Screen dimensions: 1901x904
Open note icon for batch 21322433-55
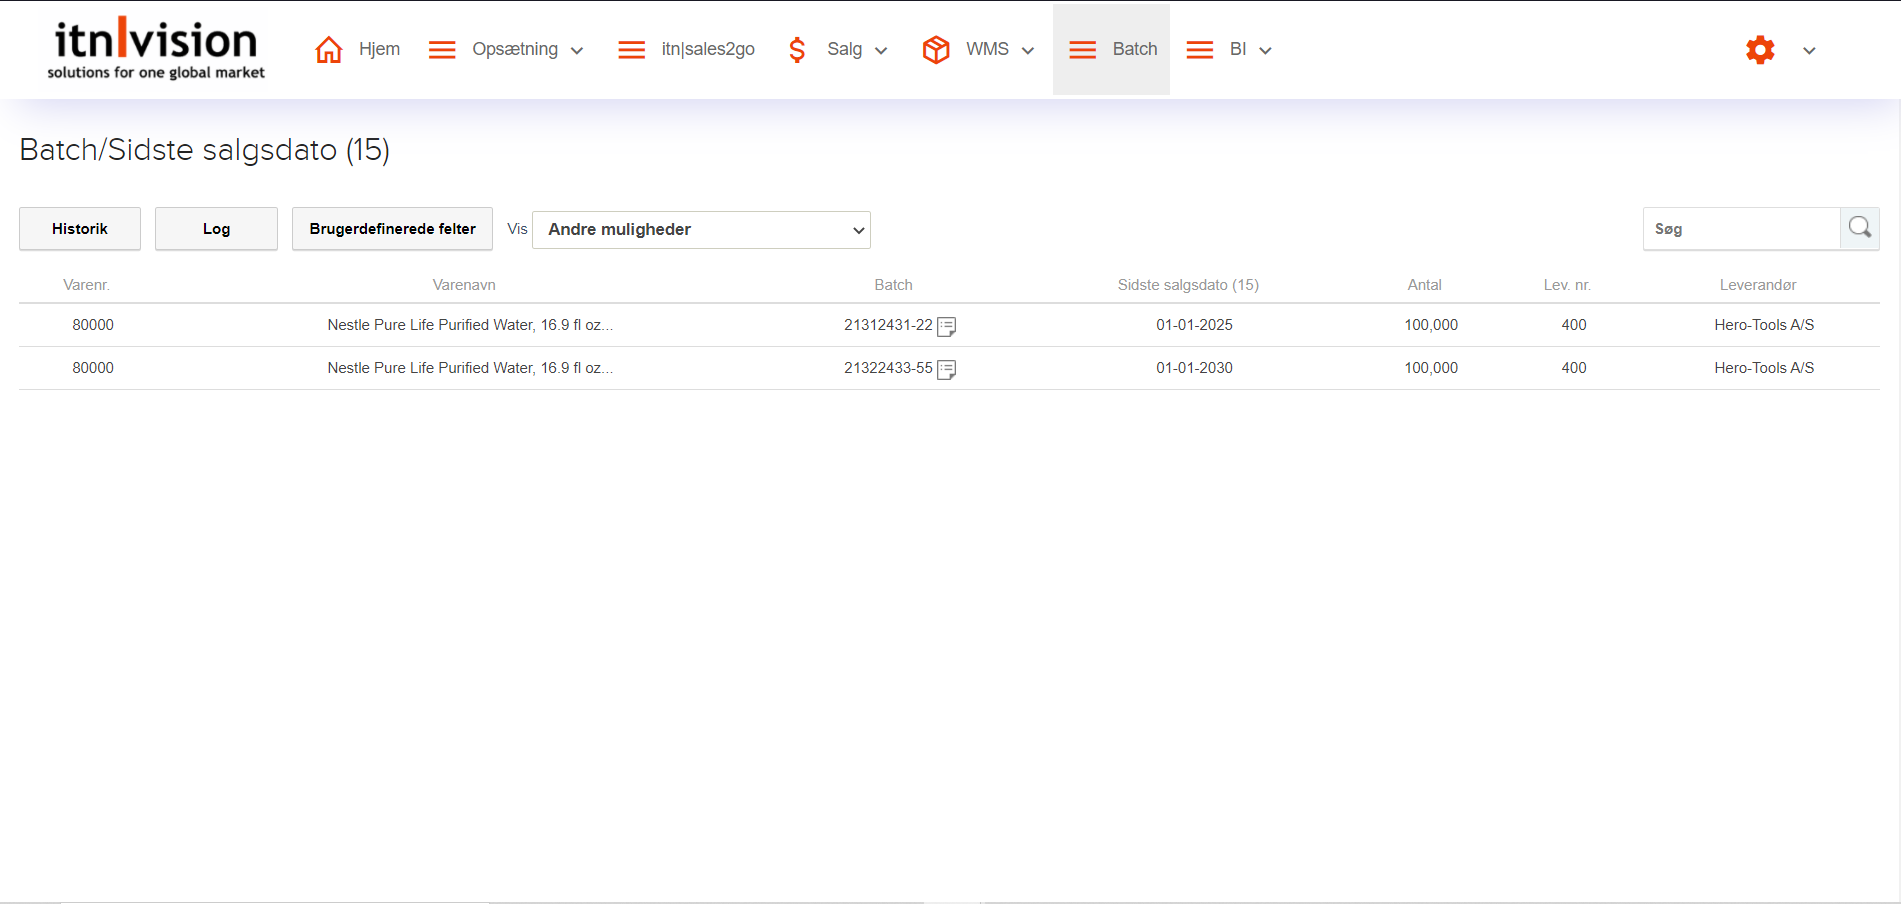pos(947,369)
